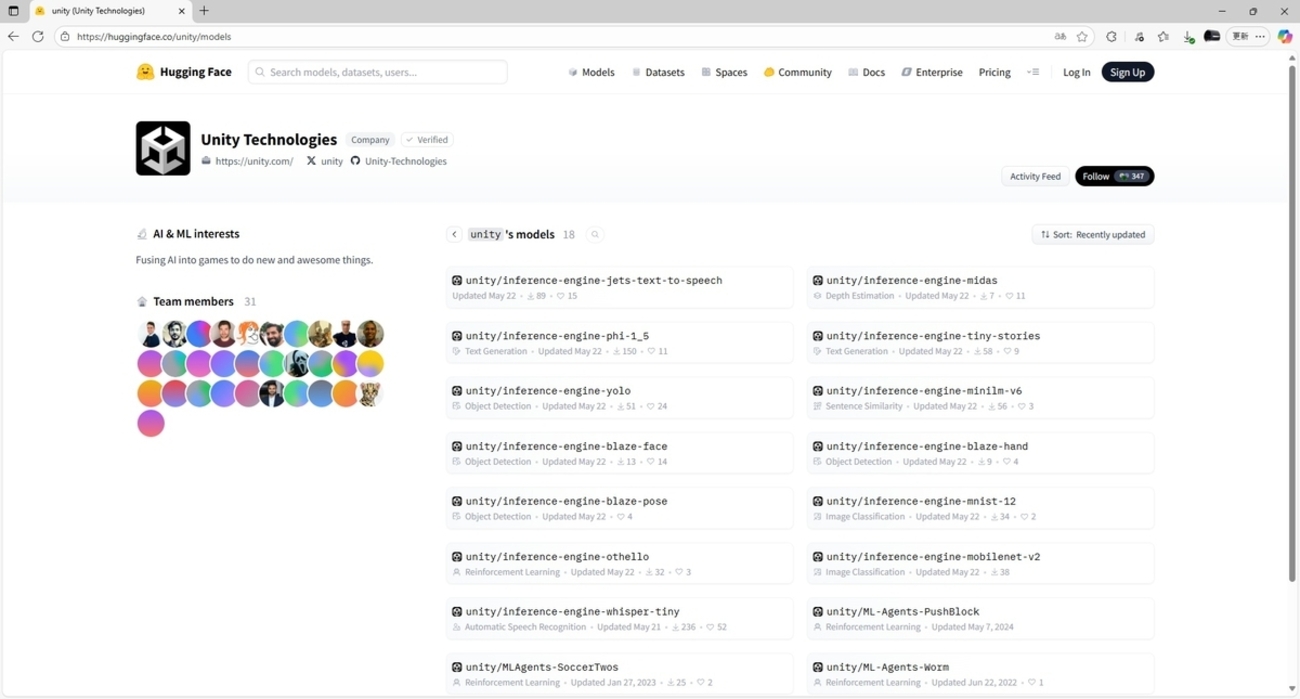This screenshot has height=699, width=1300.
Task: Open the translate page icon in address bar
Action: [1060, 36]
